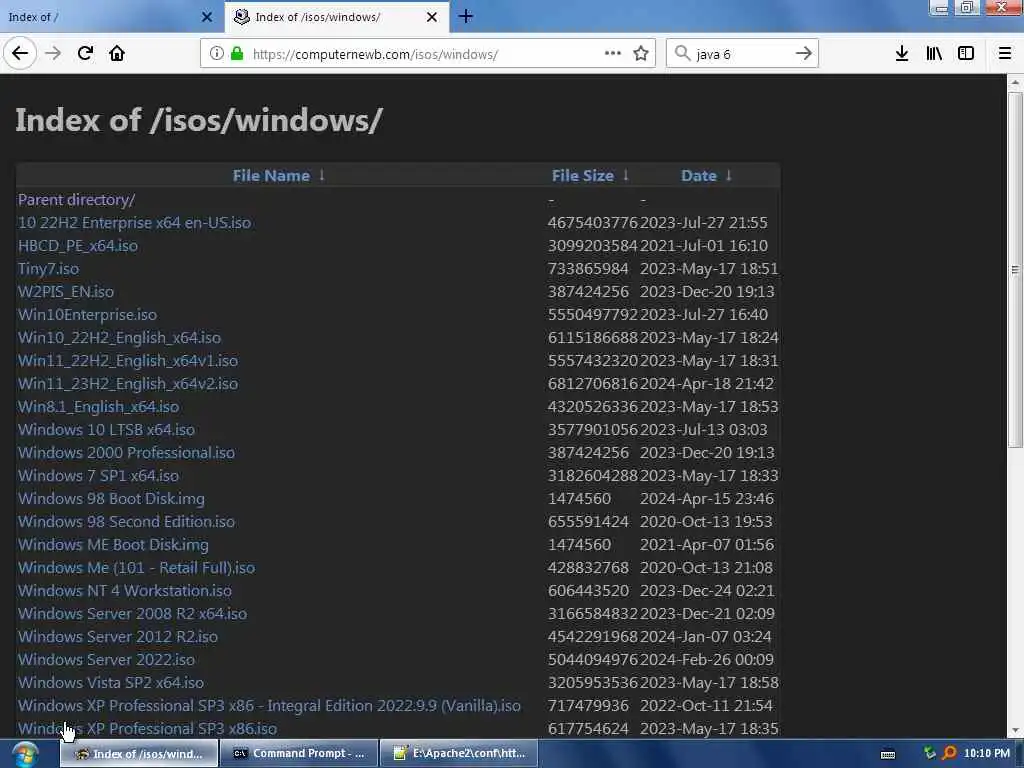Download Windows Server 2008 R2 x64.iso

133,613
